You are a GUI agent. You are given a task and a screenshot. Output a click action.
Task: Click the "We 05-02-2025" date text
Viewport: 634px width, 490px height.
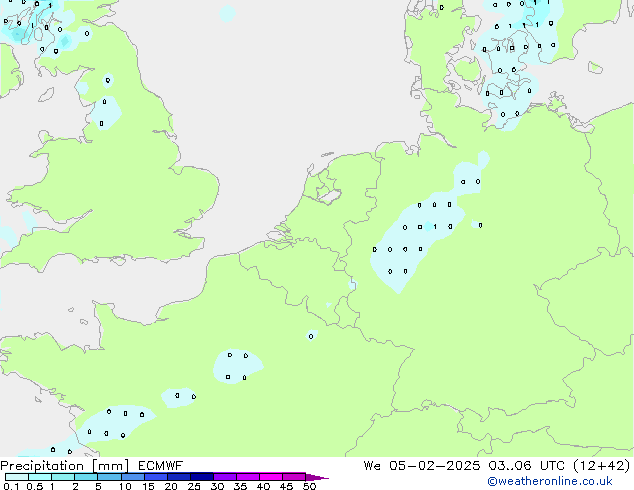point(422,466)
